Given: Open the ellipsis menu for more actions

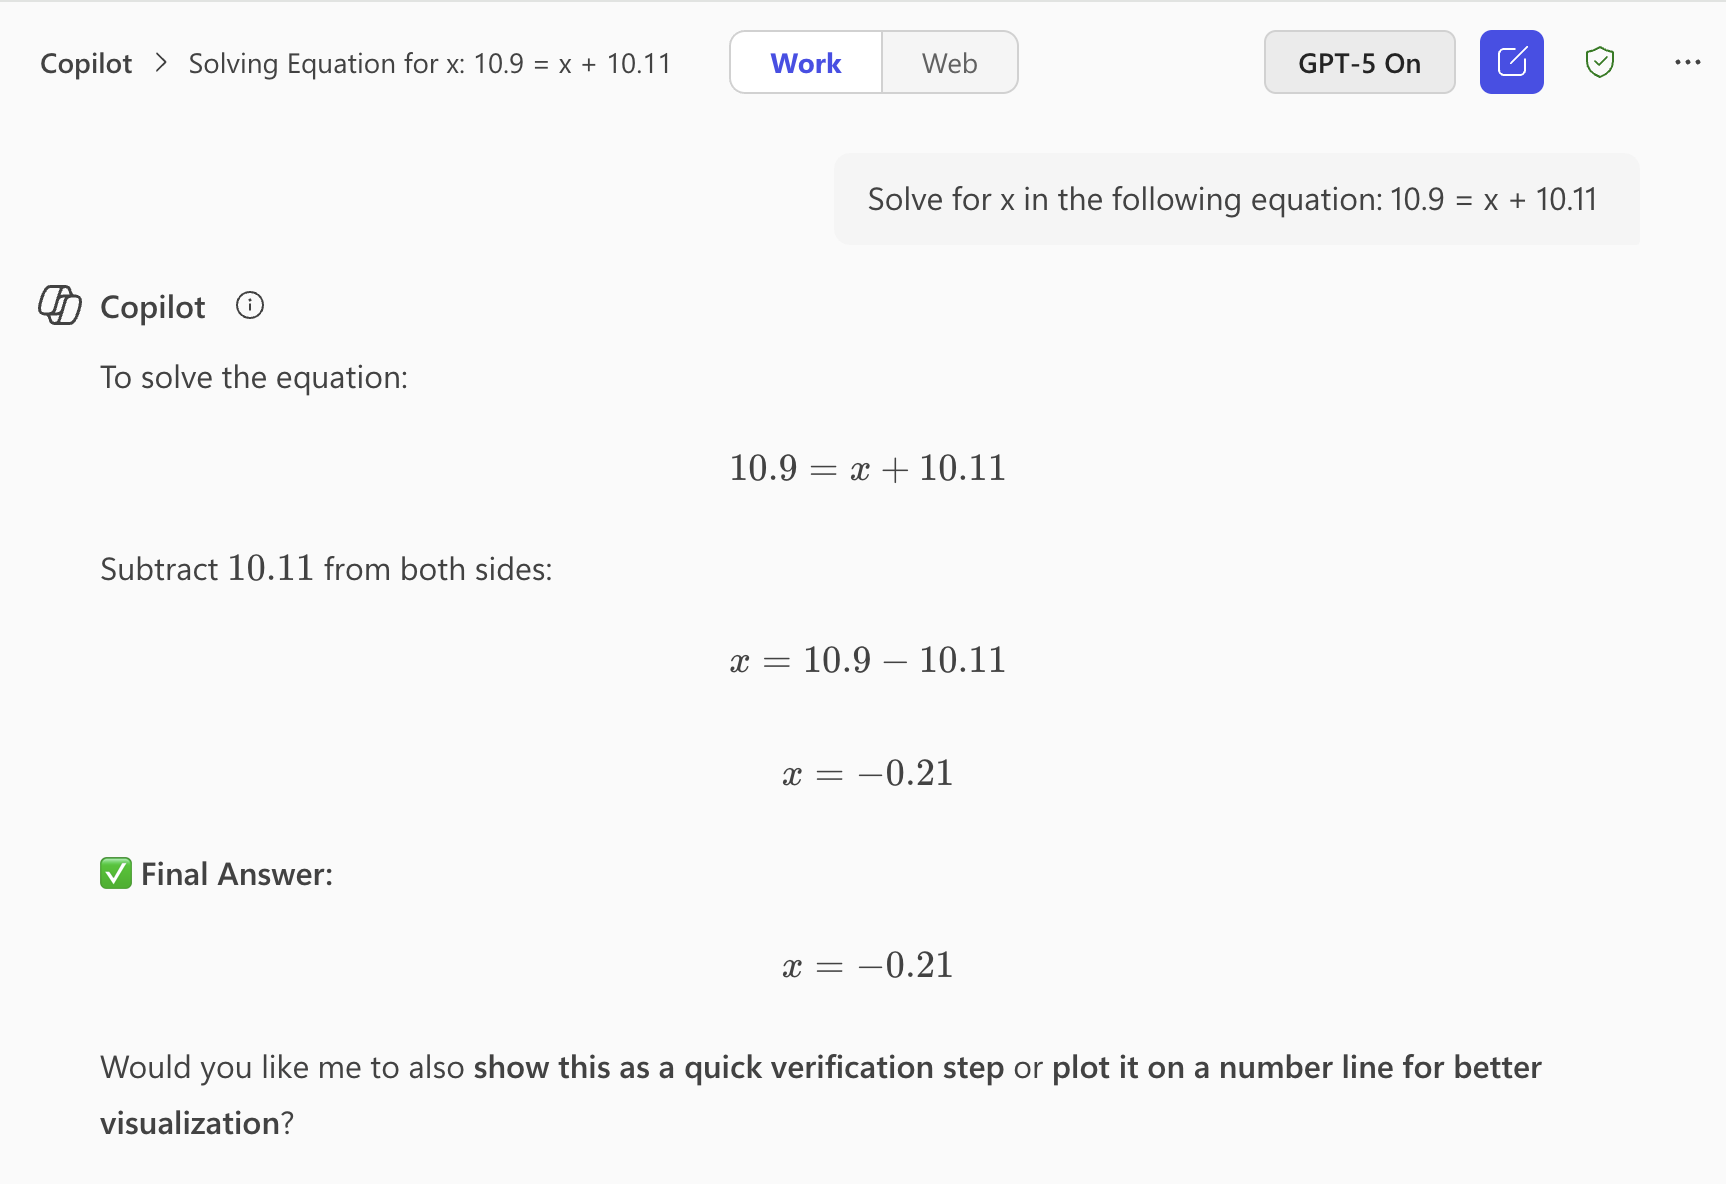Looking at the screenshot, I should 1688,62.
